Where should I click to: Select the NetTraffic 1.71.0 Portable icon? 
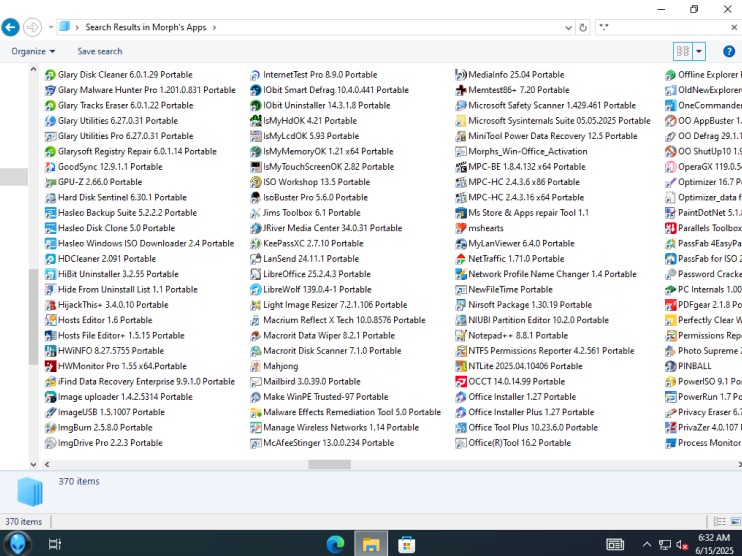460,259
